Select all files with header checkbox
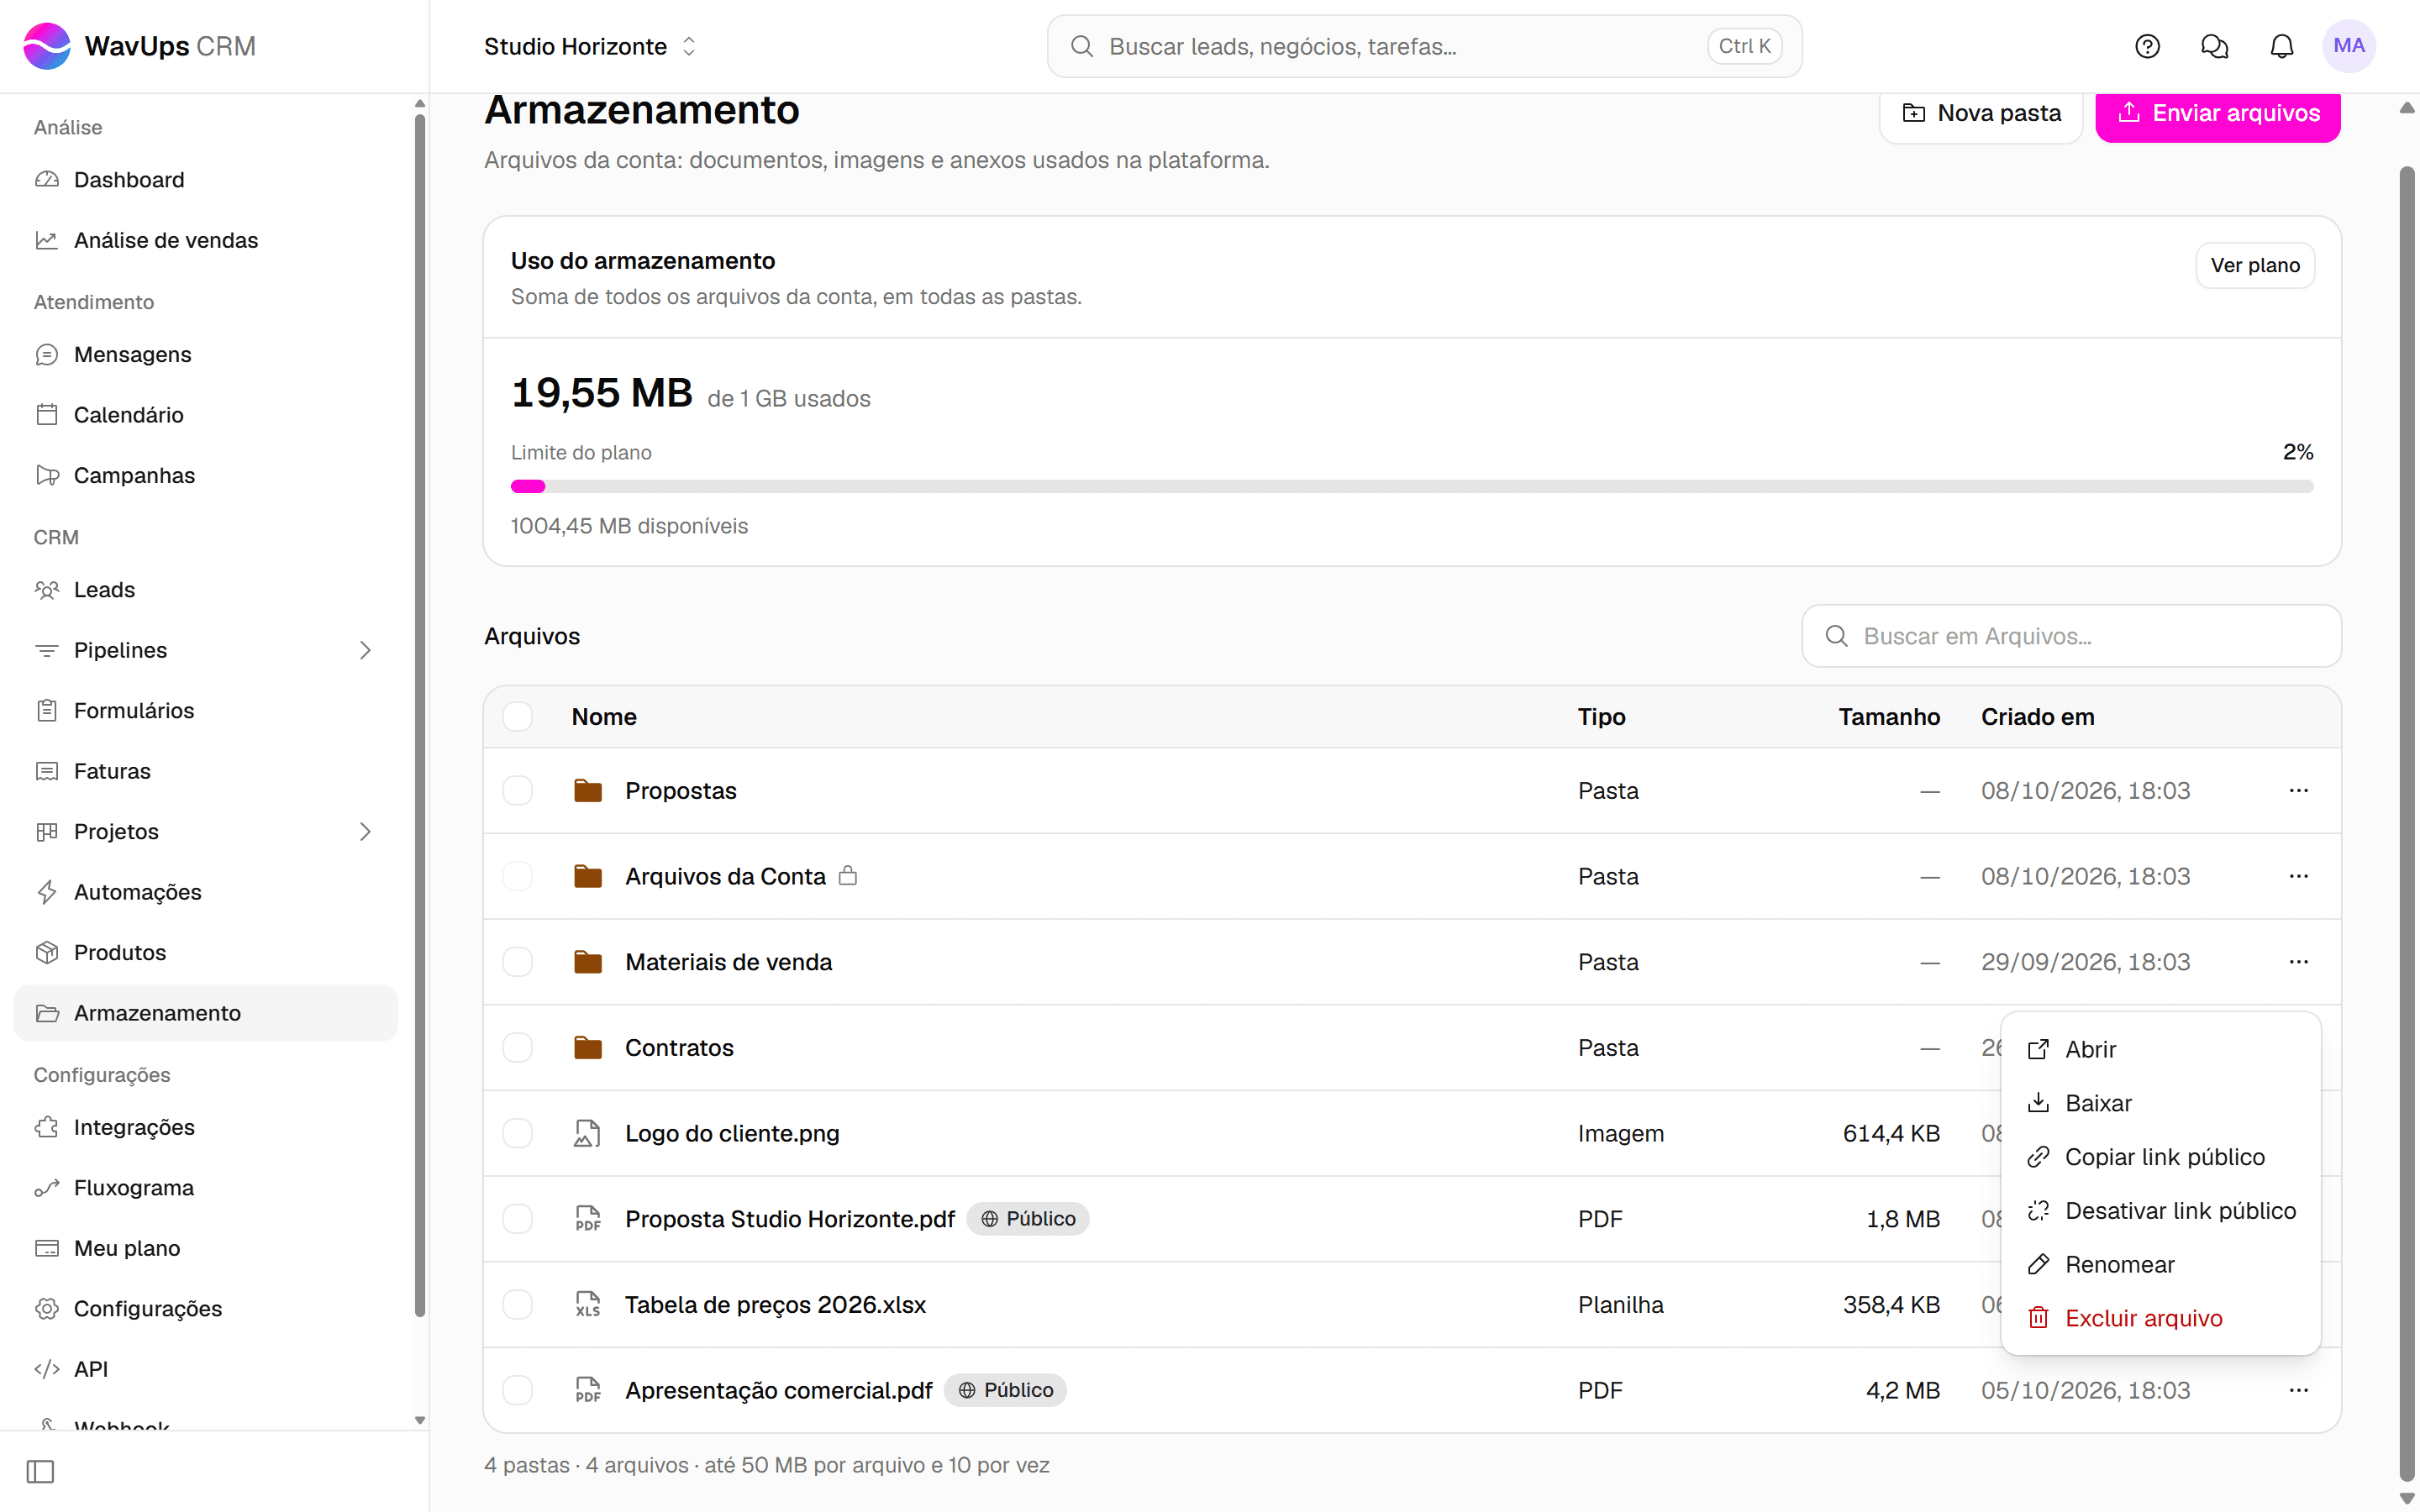The height and width of the screenshot is (1512, 2420). [517, 717]
